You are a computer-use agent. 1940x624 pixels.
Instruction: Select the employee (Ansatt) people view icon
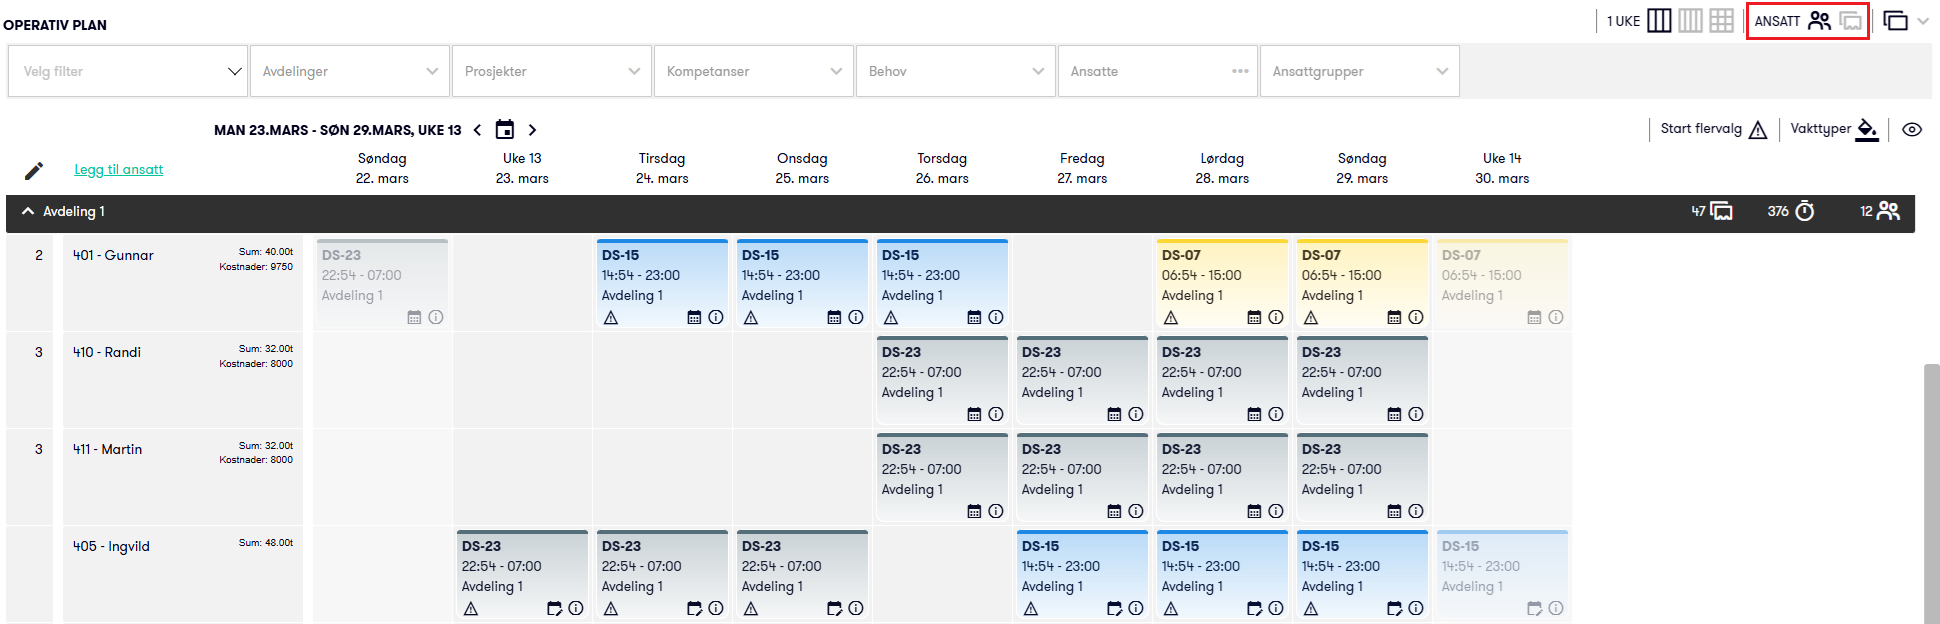tap(1820, 20)
